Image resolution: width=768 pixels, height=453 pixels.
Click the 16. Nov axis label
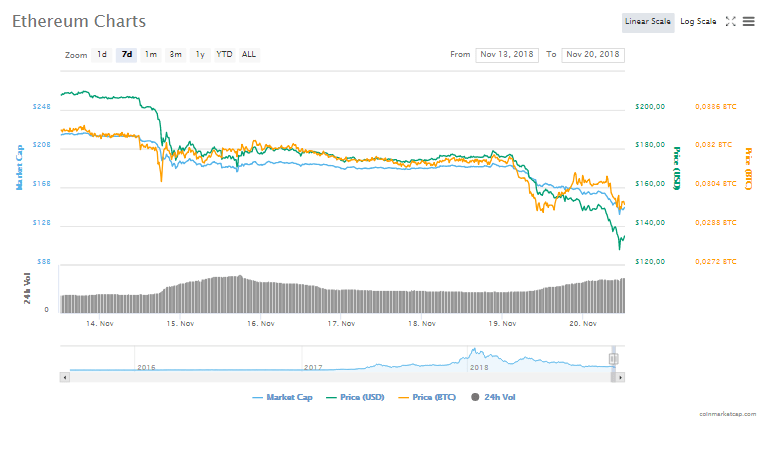click(261, 324)
